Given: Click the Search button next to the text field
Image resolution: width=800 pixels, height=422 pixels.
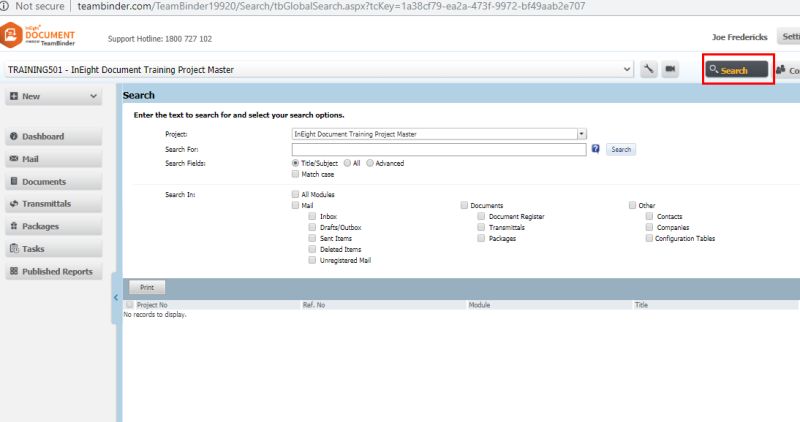Looking at the screenshot, I should click(x=621, y=150).
